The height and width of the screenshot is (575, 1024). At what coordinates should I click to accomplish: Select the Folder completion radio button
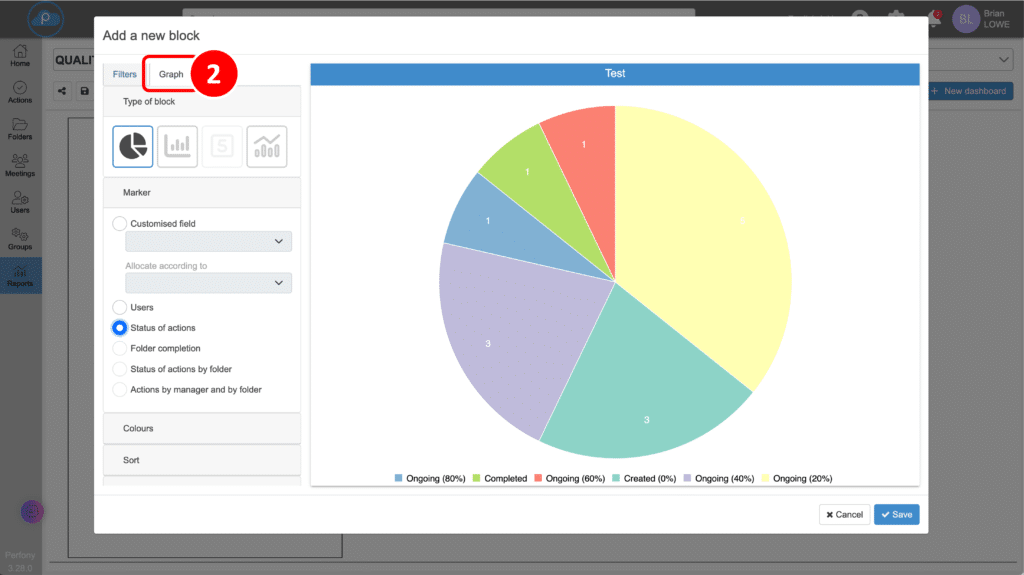pyautogui.click(x=120, y=348)
